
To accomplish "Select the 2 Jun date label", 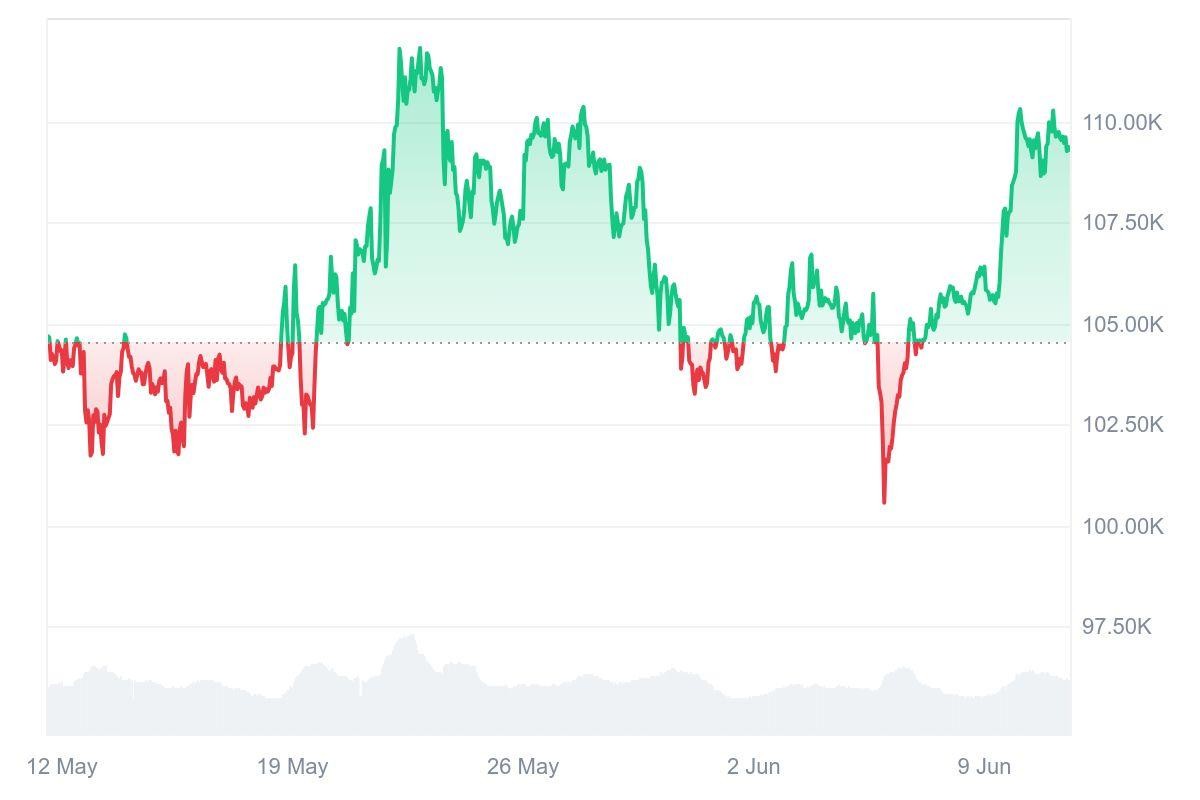I will point(753,767).
